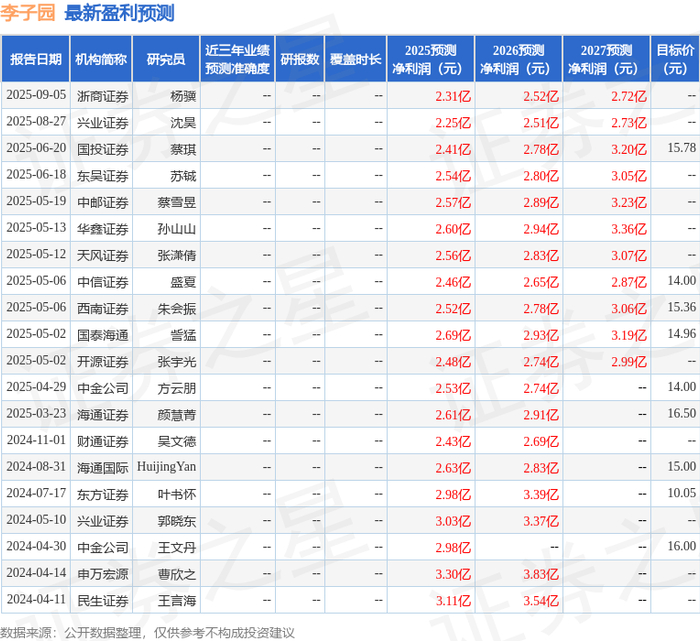Click 民生证券 institution cell
This screenshot has width=700, height=641.
[x=103, y=601]
